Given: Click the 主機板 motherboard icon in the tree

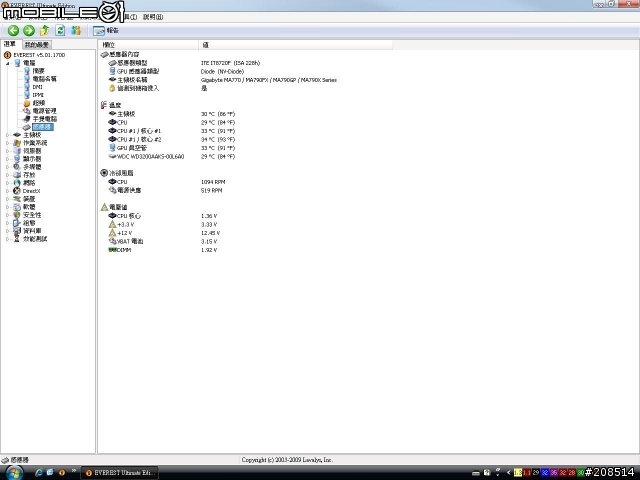Looking at the screenshot, I should tap(17, 135).
